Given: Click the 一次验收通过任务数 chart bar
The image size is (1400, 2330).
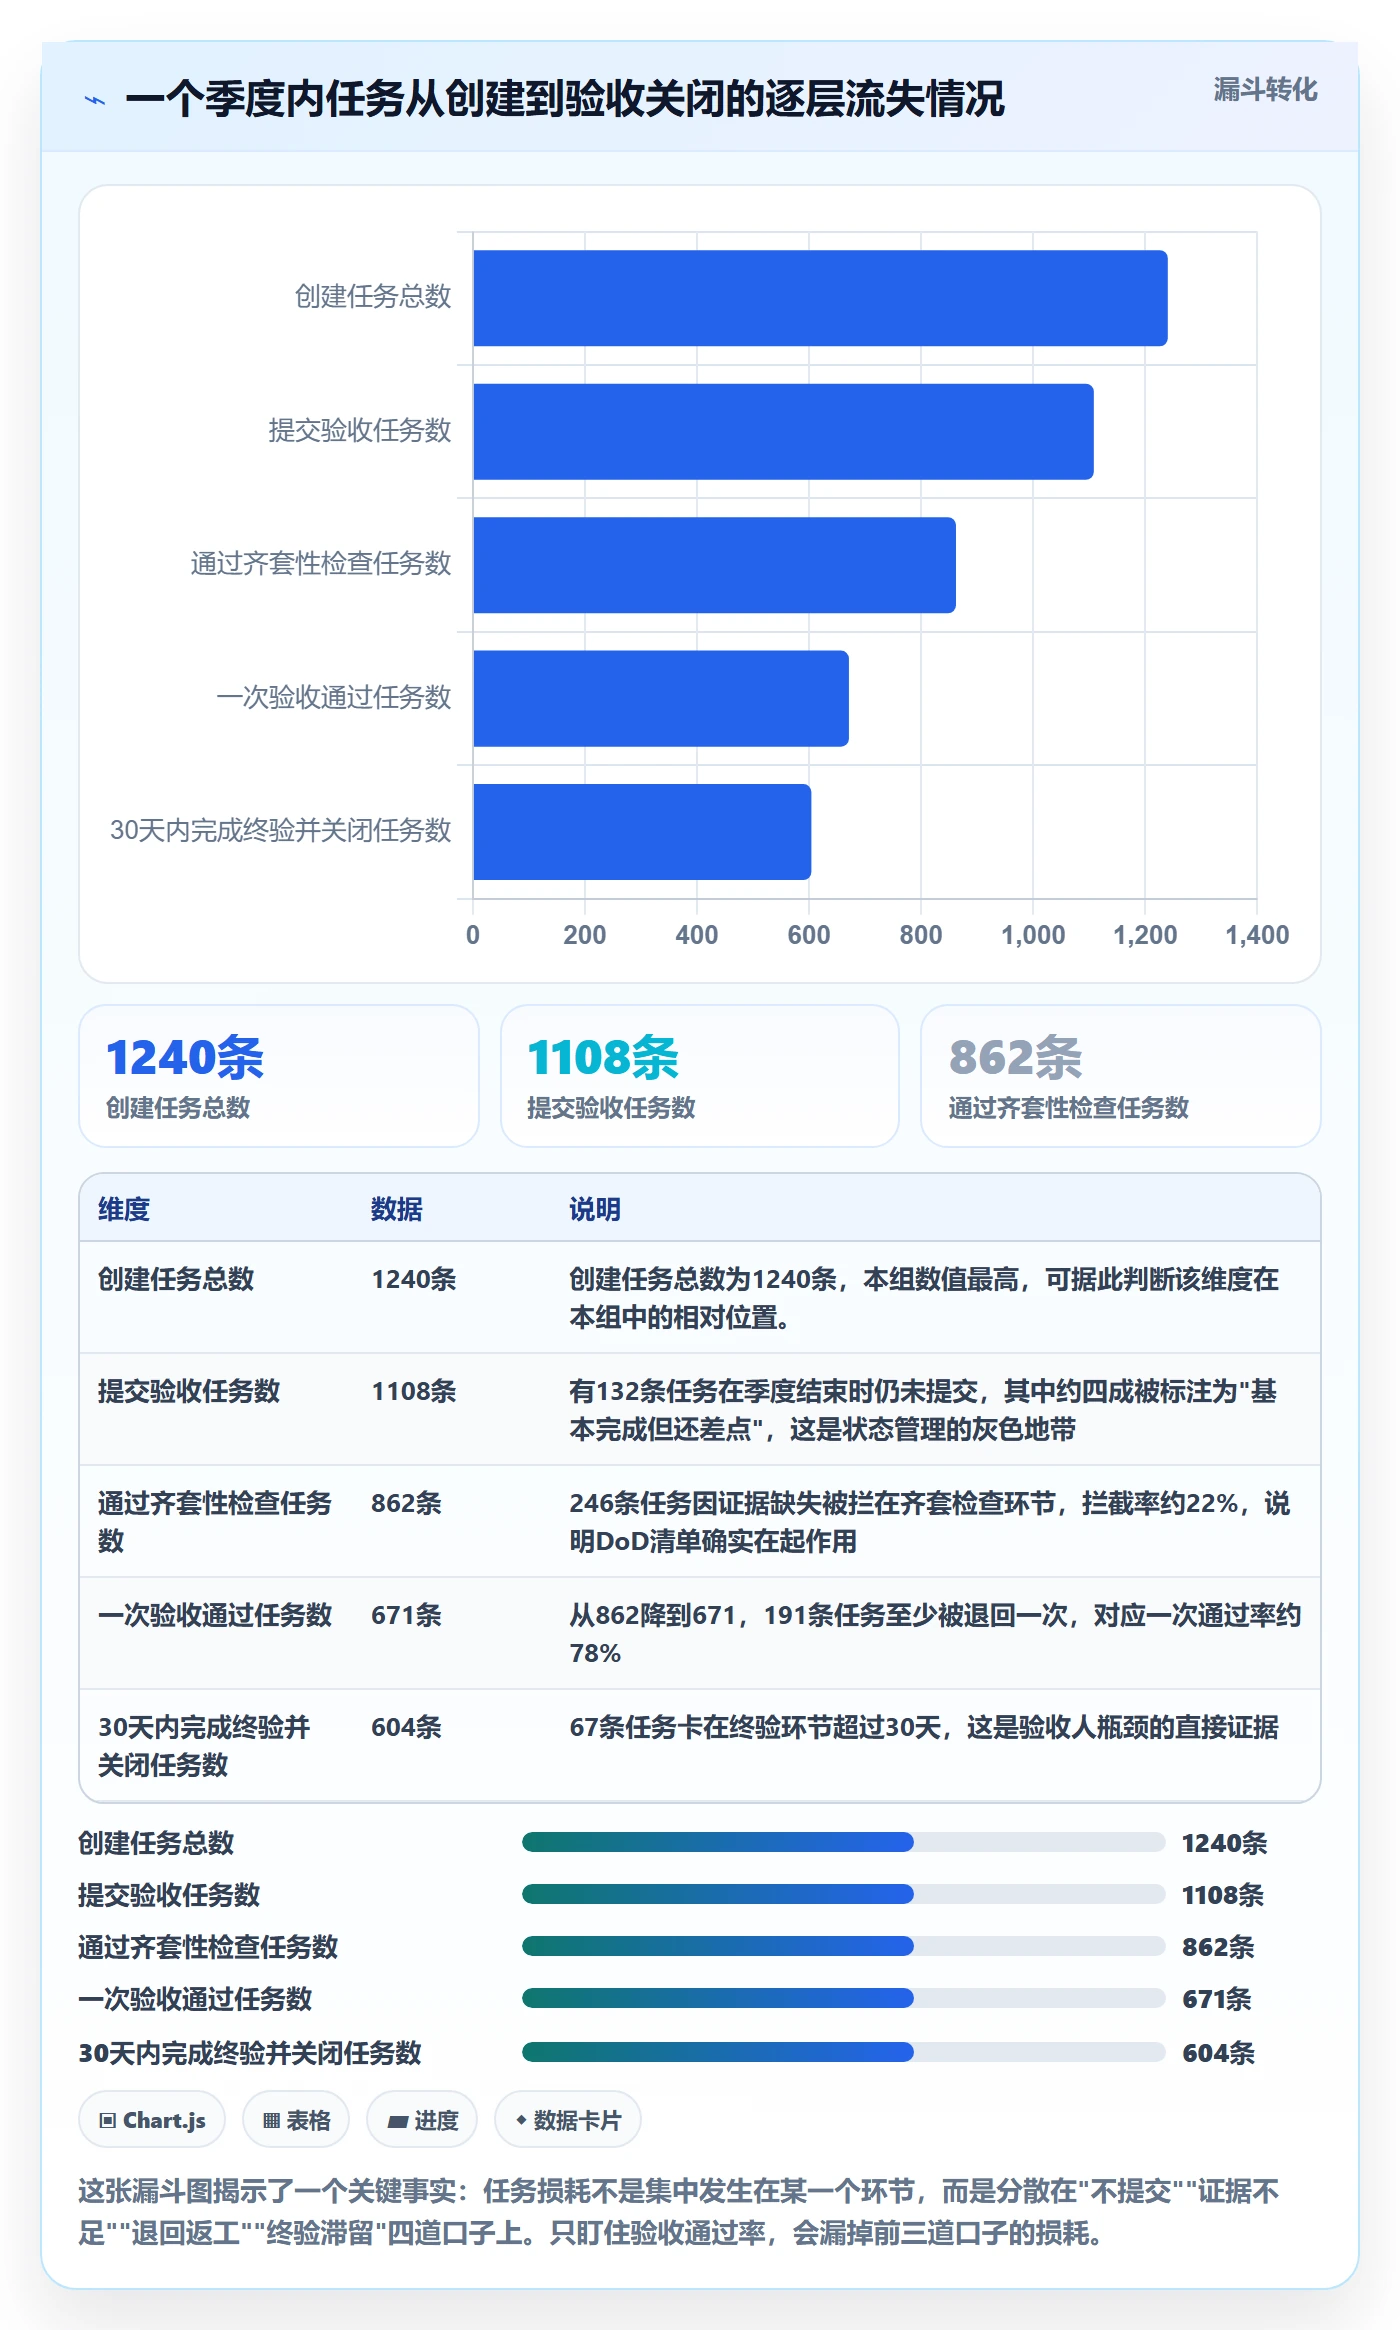Looking at the screenshot, I should (661, 698).
